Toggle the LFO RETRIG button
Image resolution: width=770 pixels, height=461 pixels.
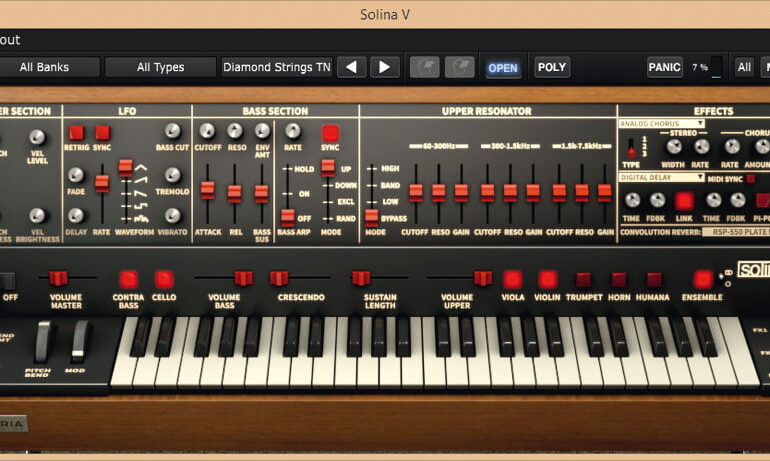click(77, 133)
